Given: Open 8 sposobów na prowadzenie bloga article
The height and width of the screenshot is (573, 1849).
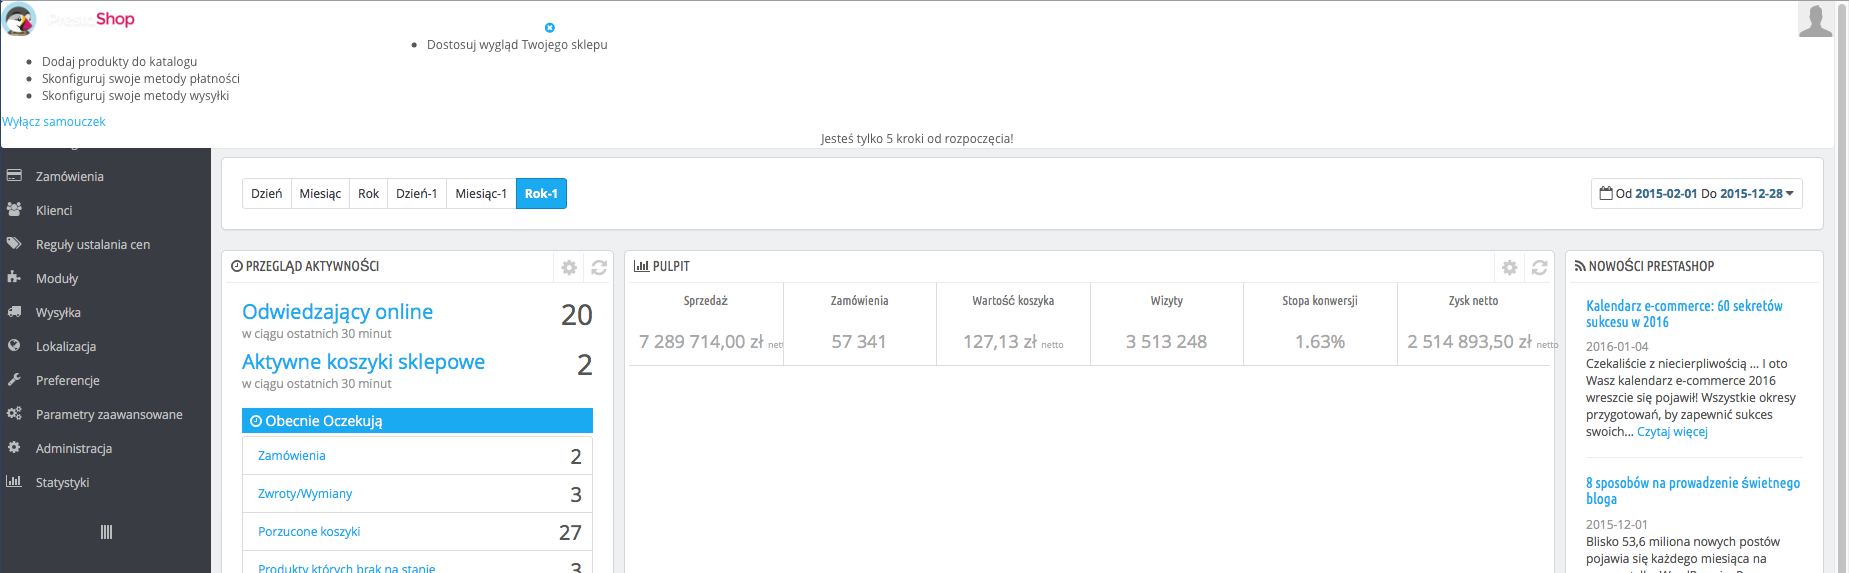Looking at the screenshot, I should 1693,491.
